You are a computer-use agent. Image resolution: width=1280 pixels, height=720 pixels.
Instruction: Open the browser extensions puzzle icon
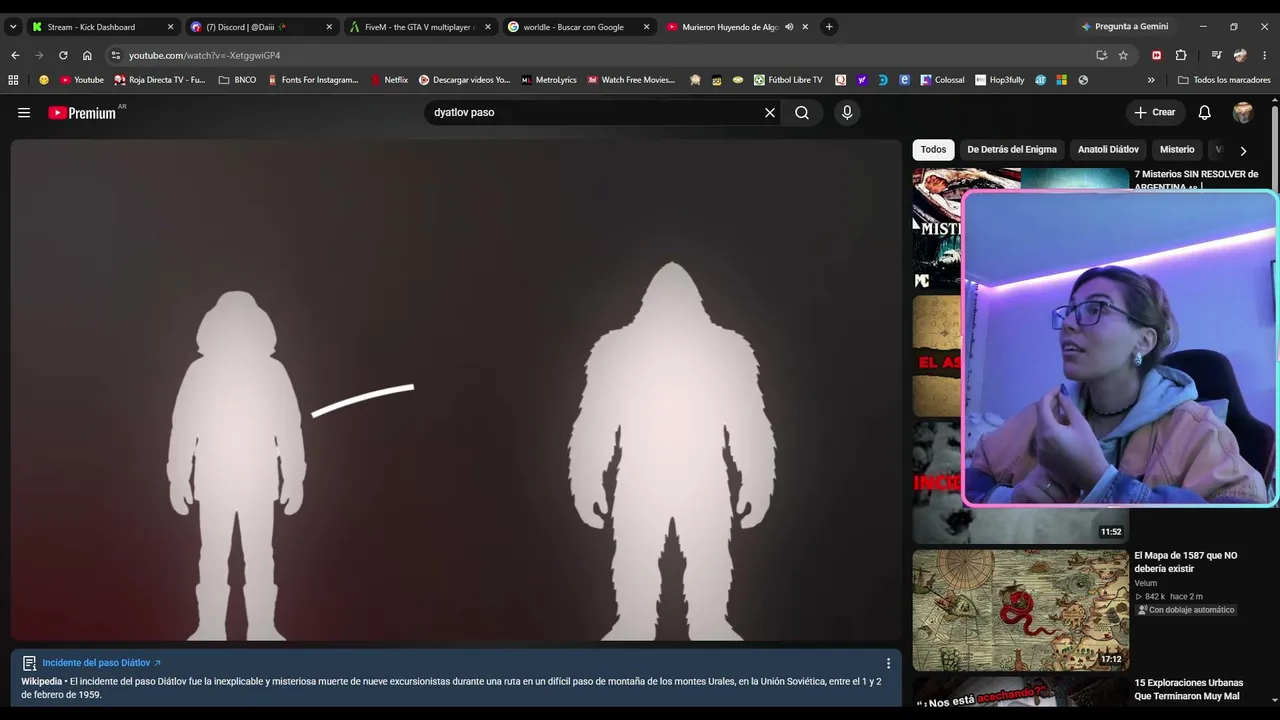(1181, 55)
